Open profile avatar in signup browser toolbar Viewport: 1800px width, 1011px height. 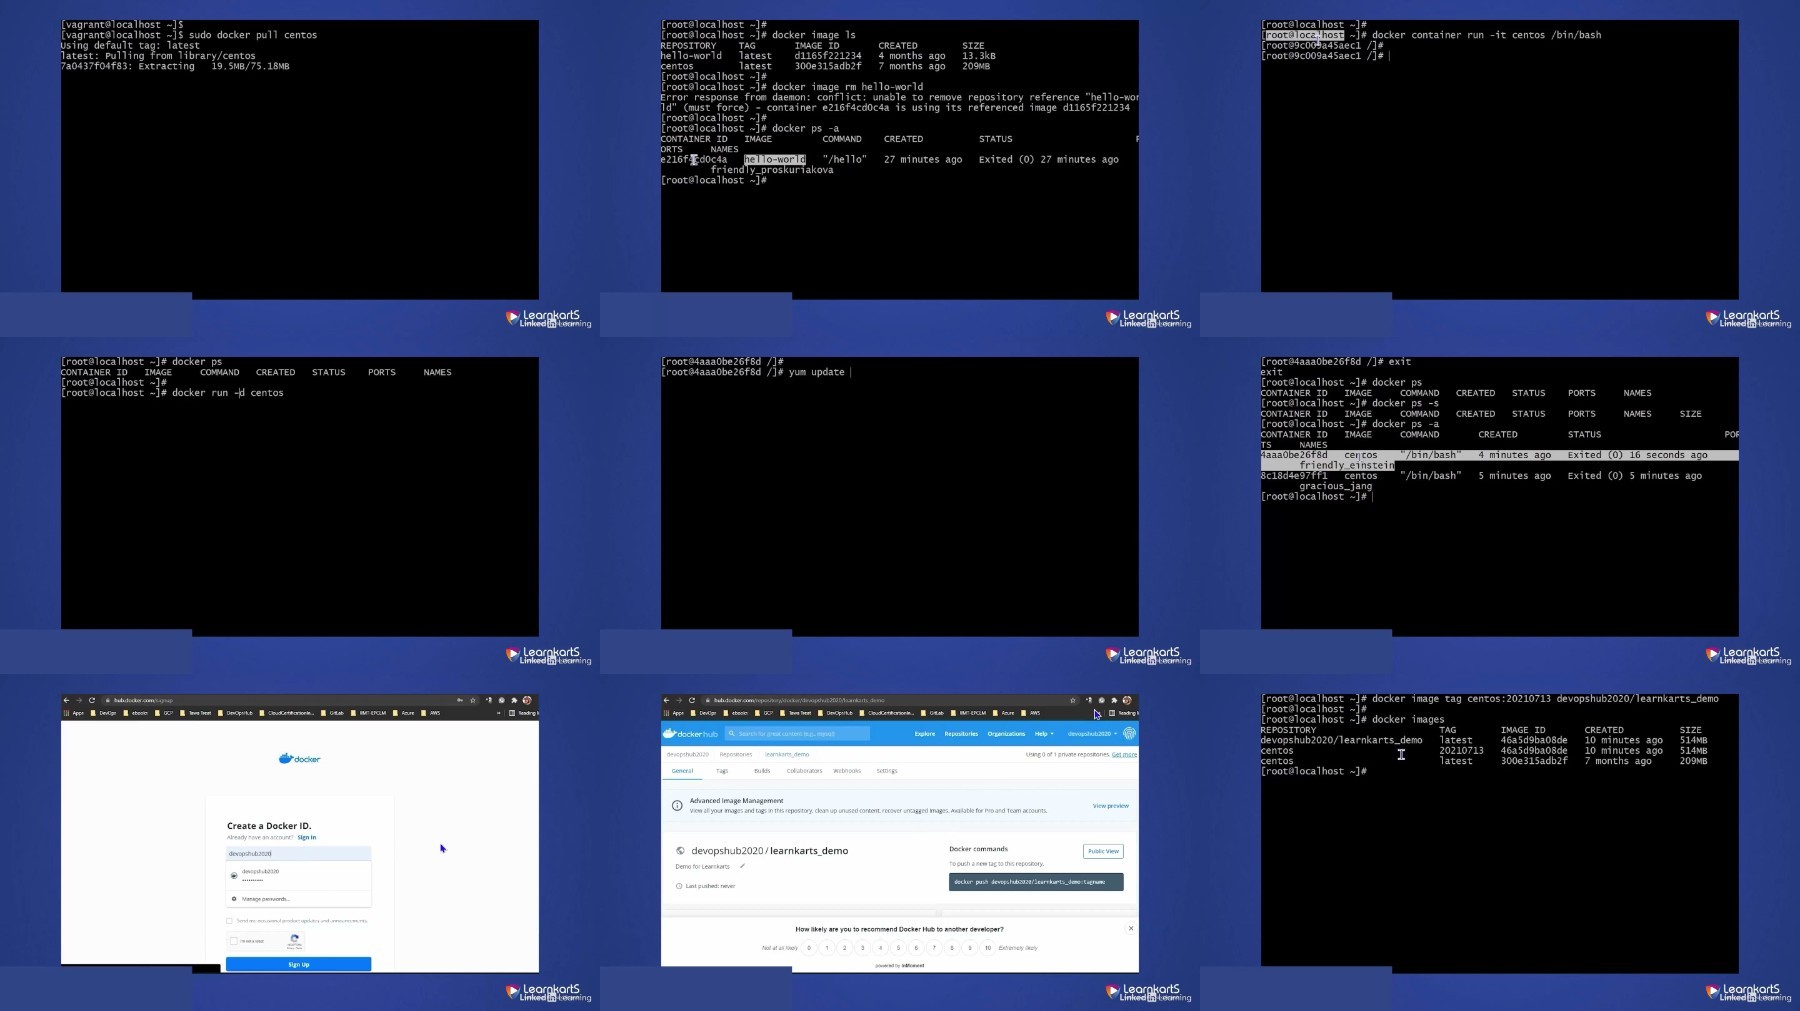[527, 700]
